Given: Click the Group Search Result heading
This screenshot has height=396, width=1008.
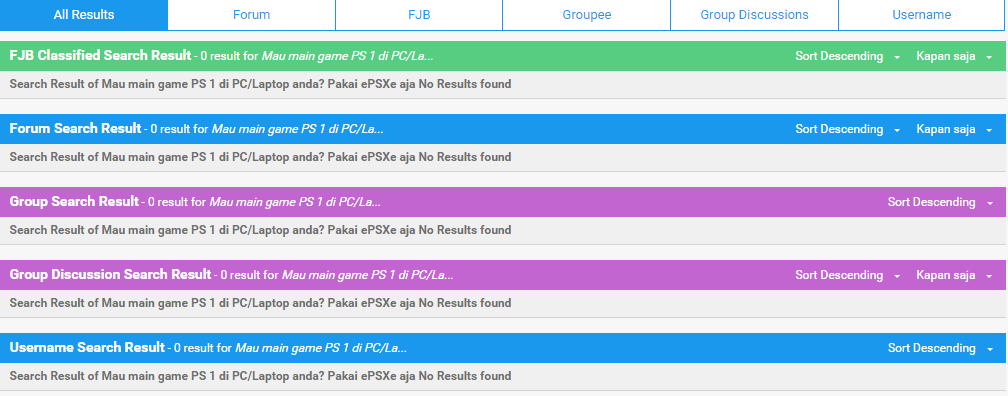Looking at the screenshot, I should (x=74, y=202).
